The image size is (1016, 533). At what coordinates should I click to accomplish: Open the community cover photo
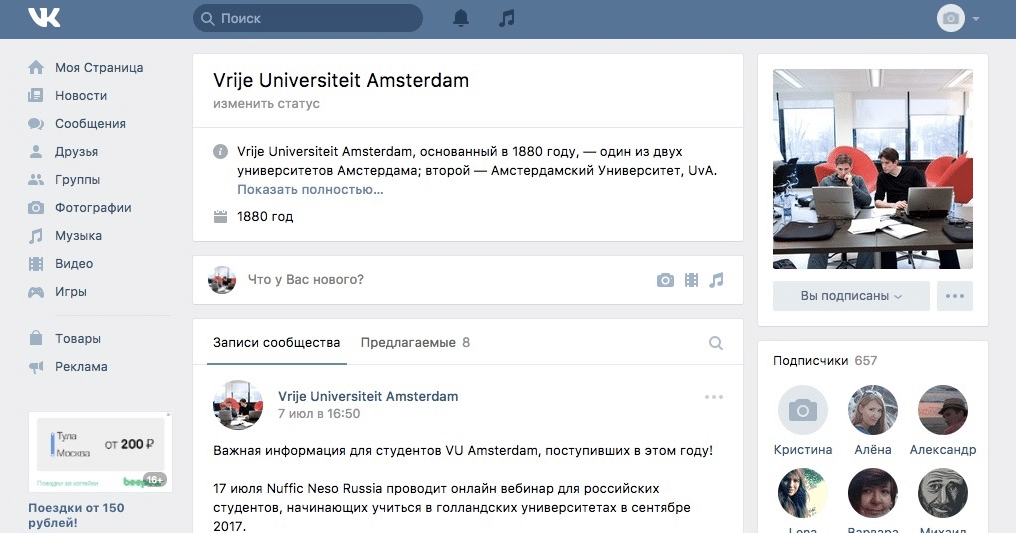[x=873, y=169]
